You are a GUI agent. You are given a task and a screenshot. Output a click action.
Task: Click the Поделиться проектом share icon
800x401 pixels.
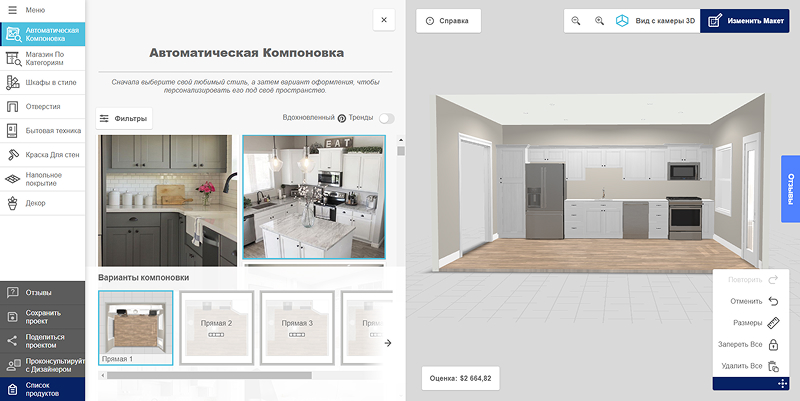12,341
